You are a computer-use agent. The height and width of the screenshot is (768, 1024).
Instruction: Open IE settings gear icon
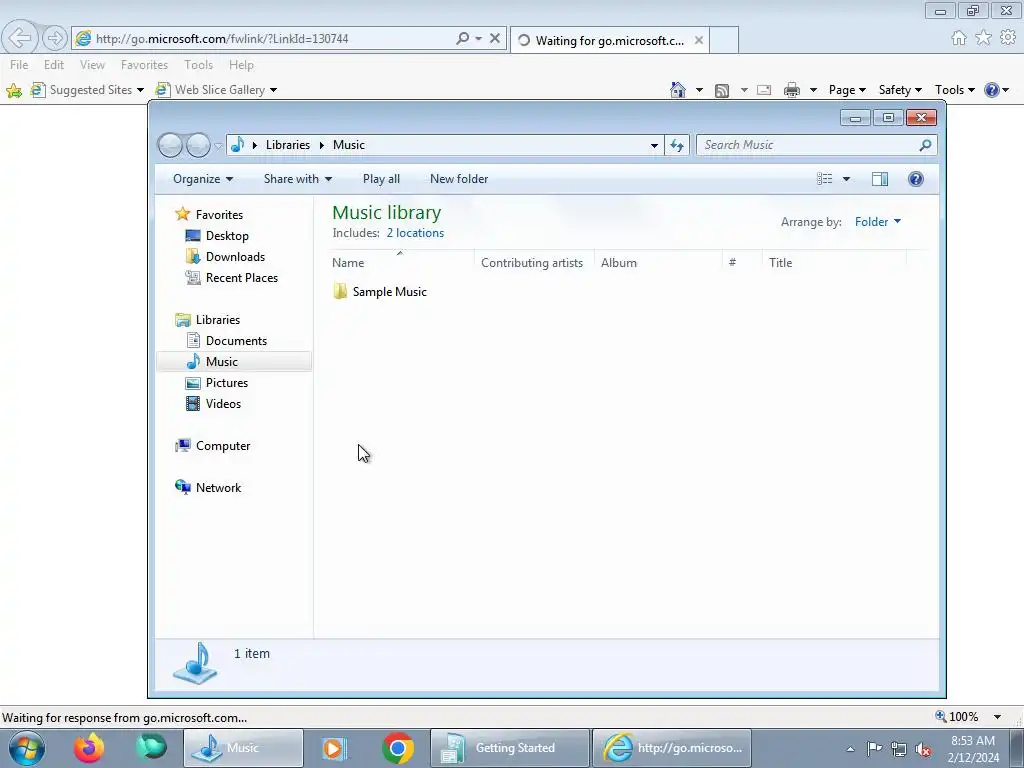1008,38
